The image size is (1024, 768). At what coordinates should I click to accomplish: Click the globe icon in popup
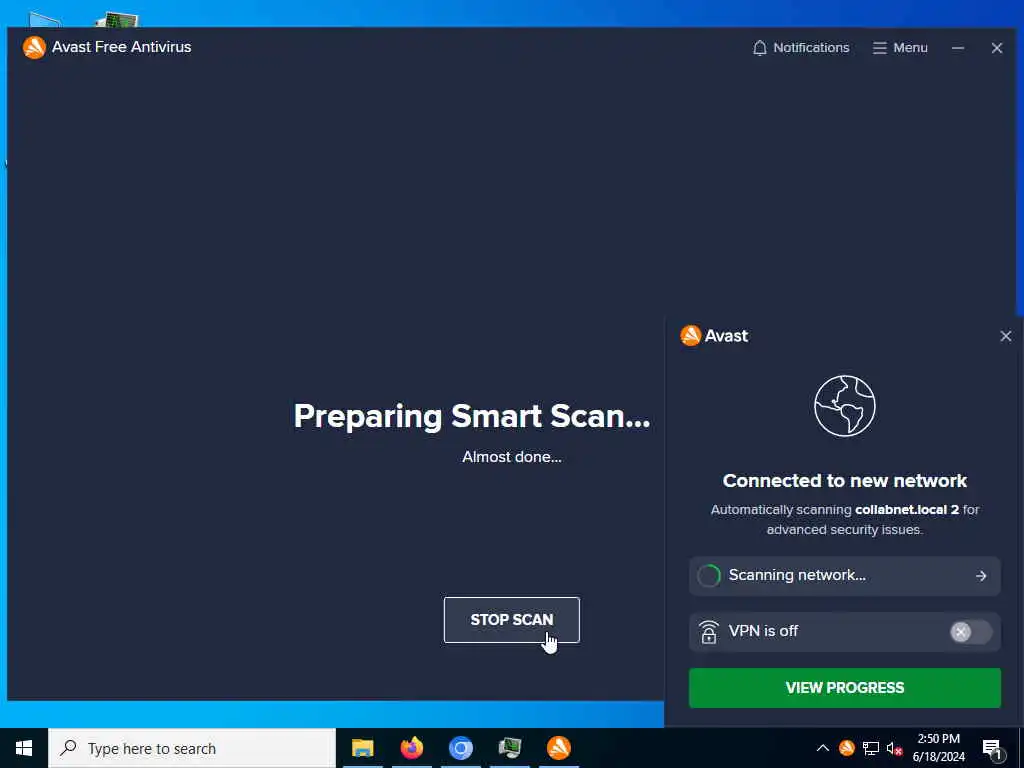[x=844, y=406]
